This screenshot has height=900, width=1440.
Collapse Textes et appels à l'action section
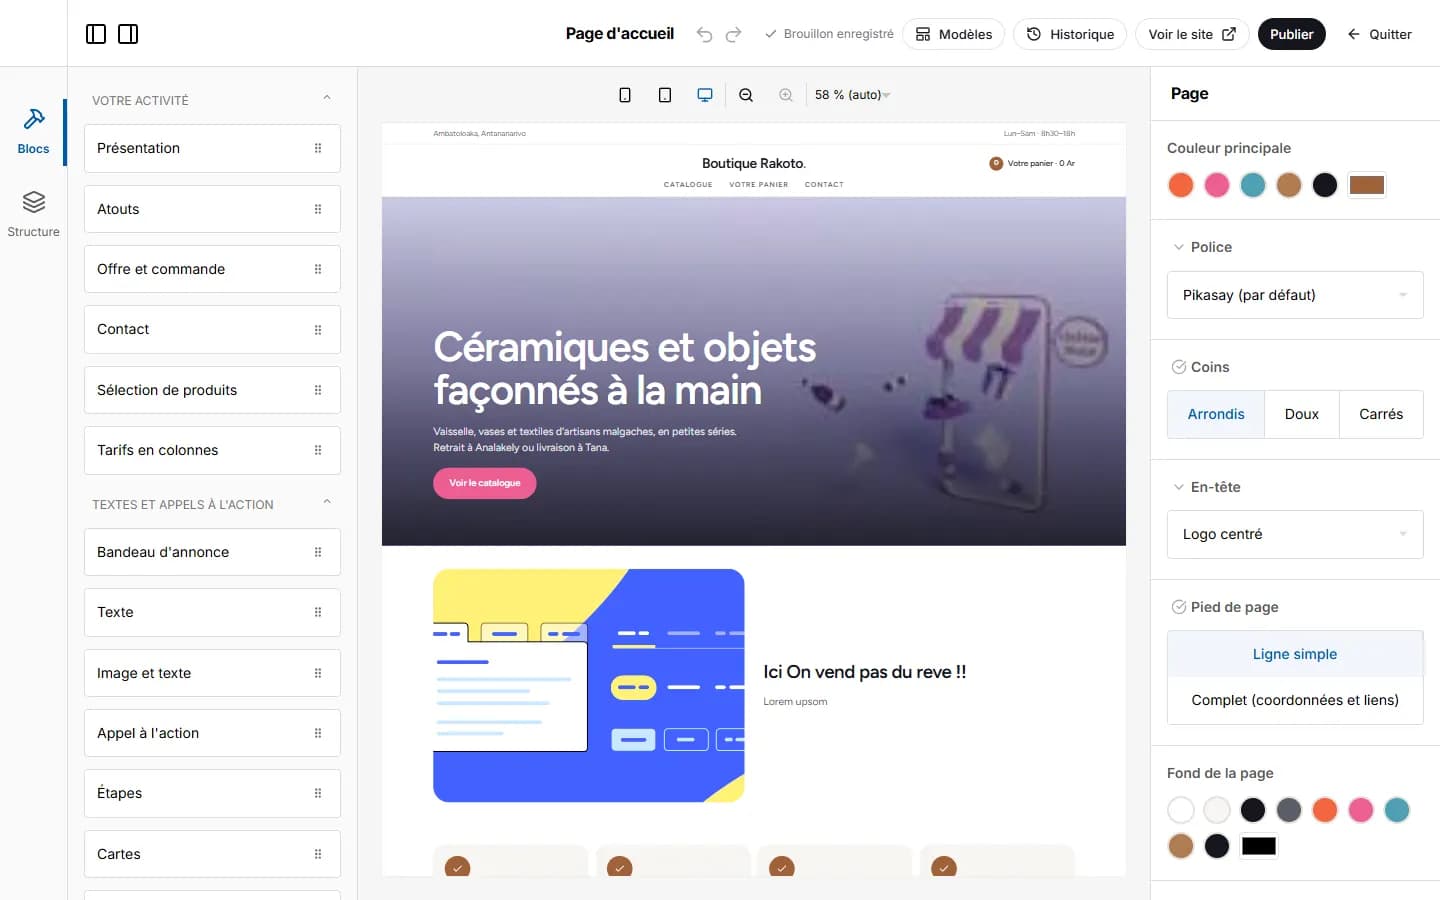pyautogui.click(x=327, y=502)
